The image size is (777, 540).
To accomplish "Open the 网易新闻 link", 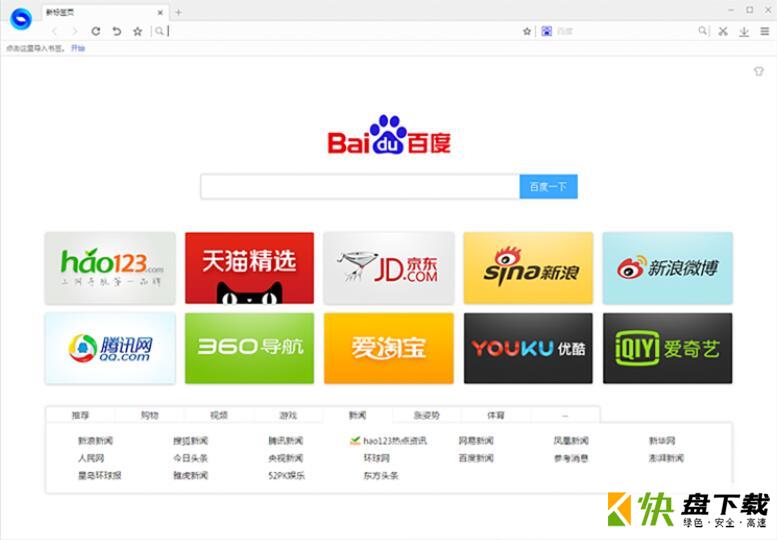I will (x=476, y=440).
